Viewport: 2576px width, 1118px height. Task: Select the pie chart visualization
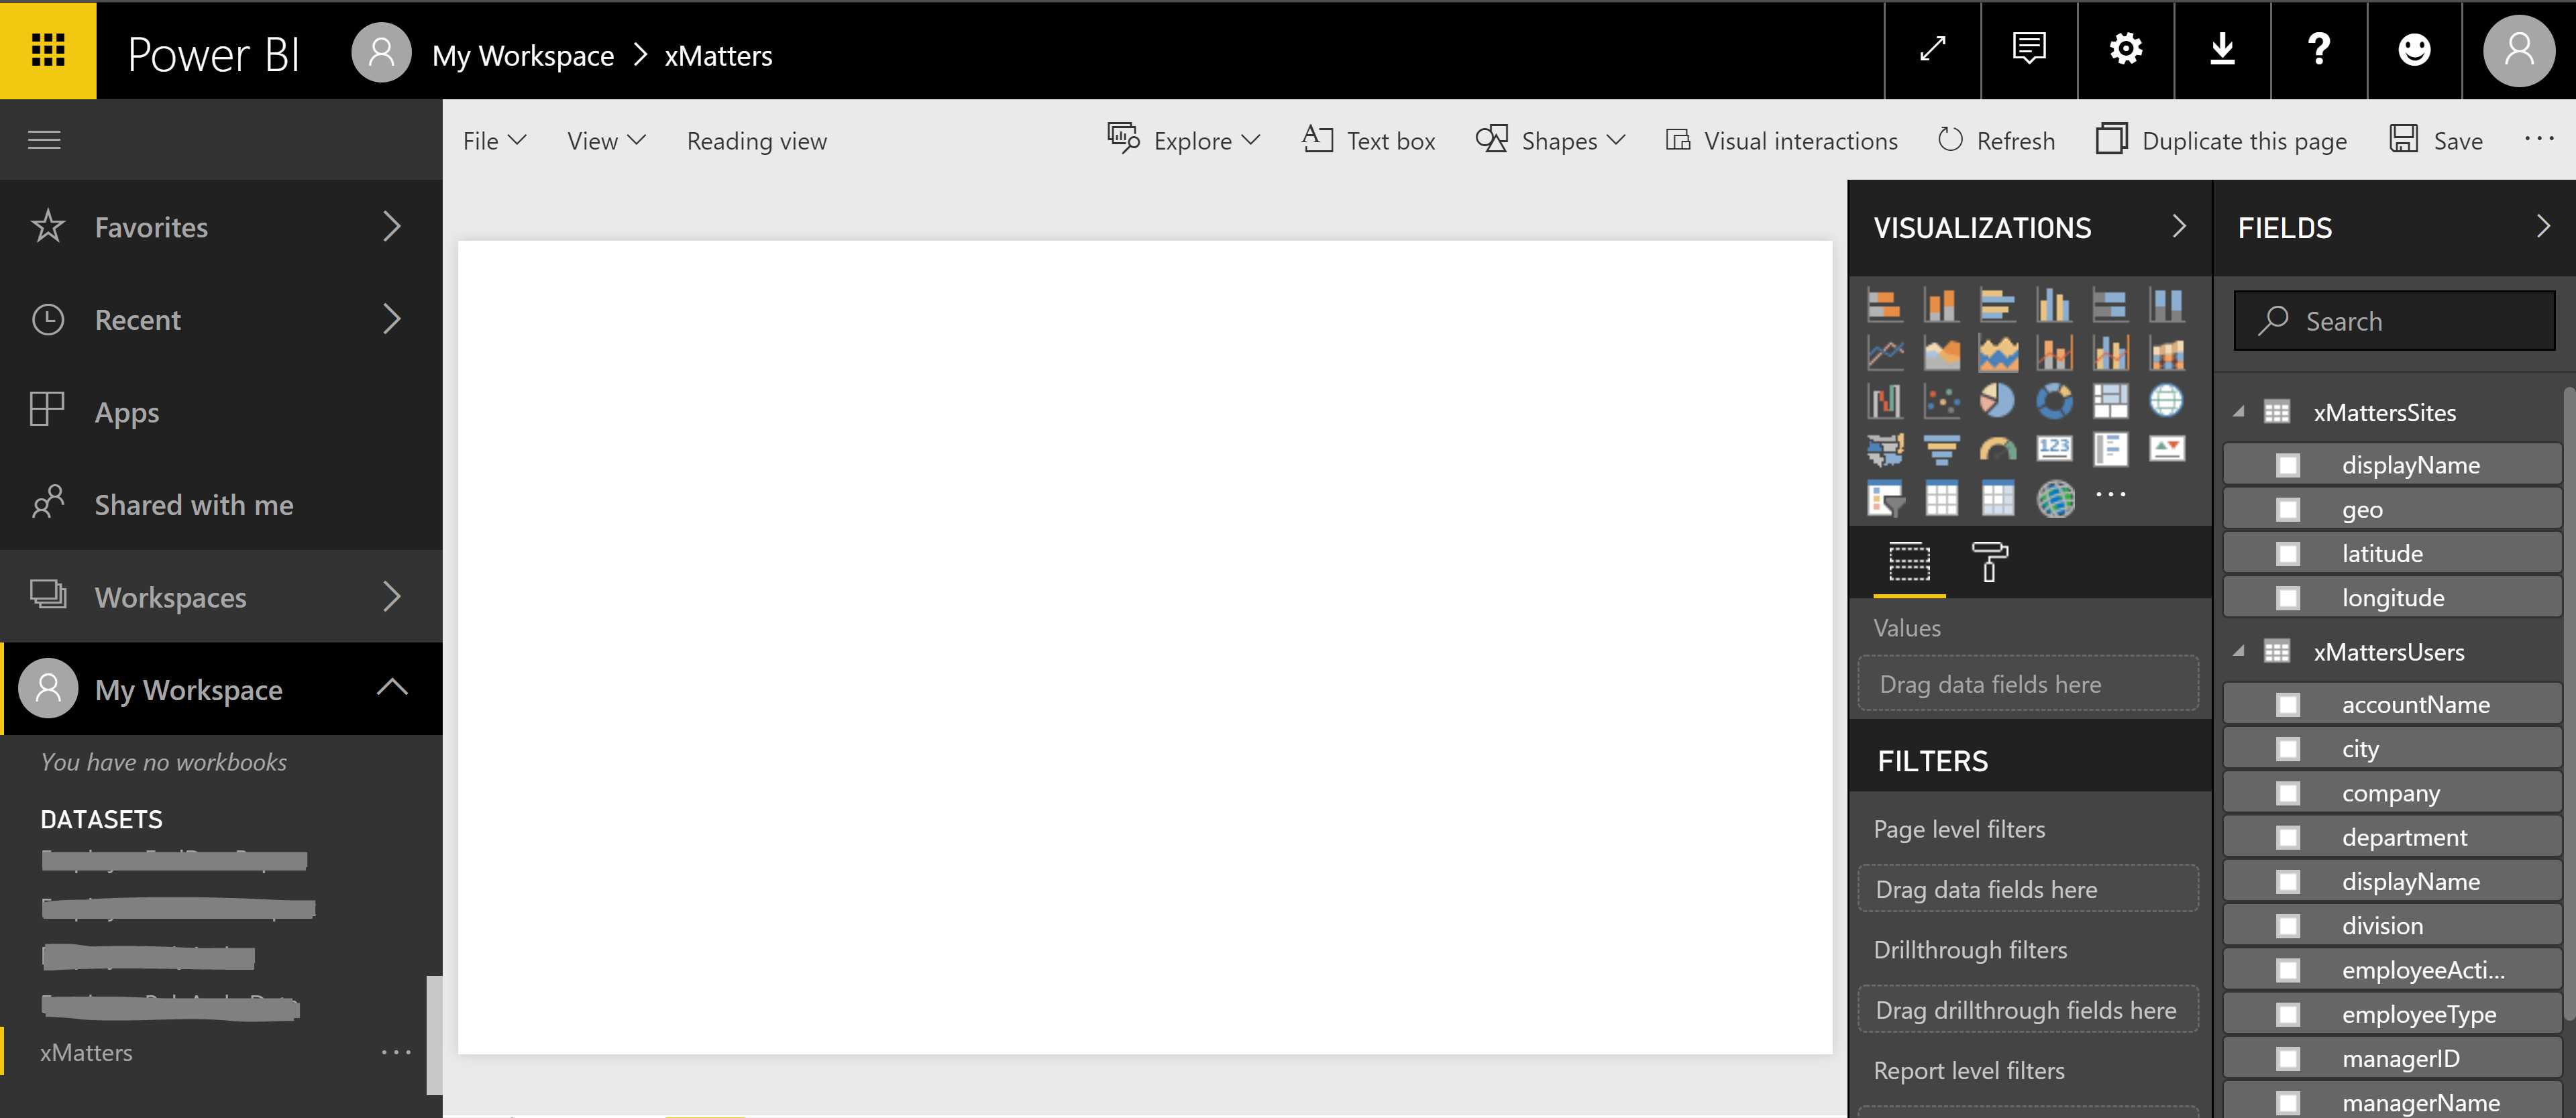tap(1997, 401)
